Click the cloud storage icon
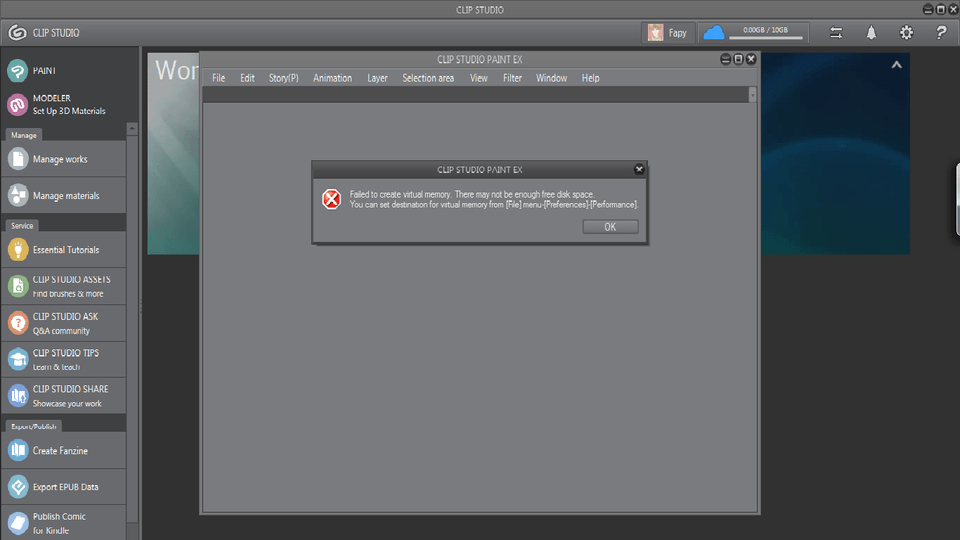The width and height of the screenshot is (960, 540). click(x=713, y=32)
